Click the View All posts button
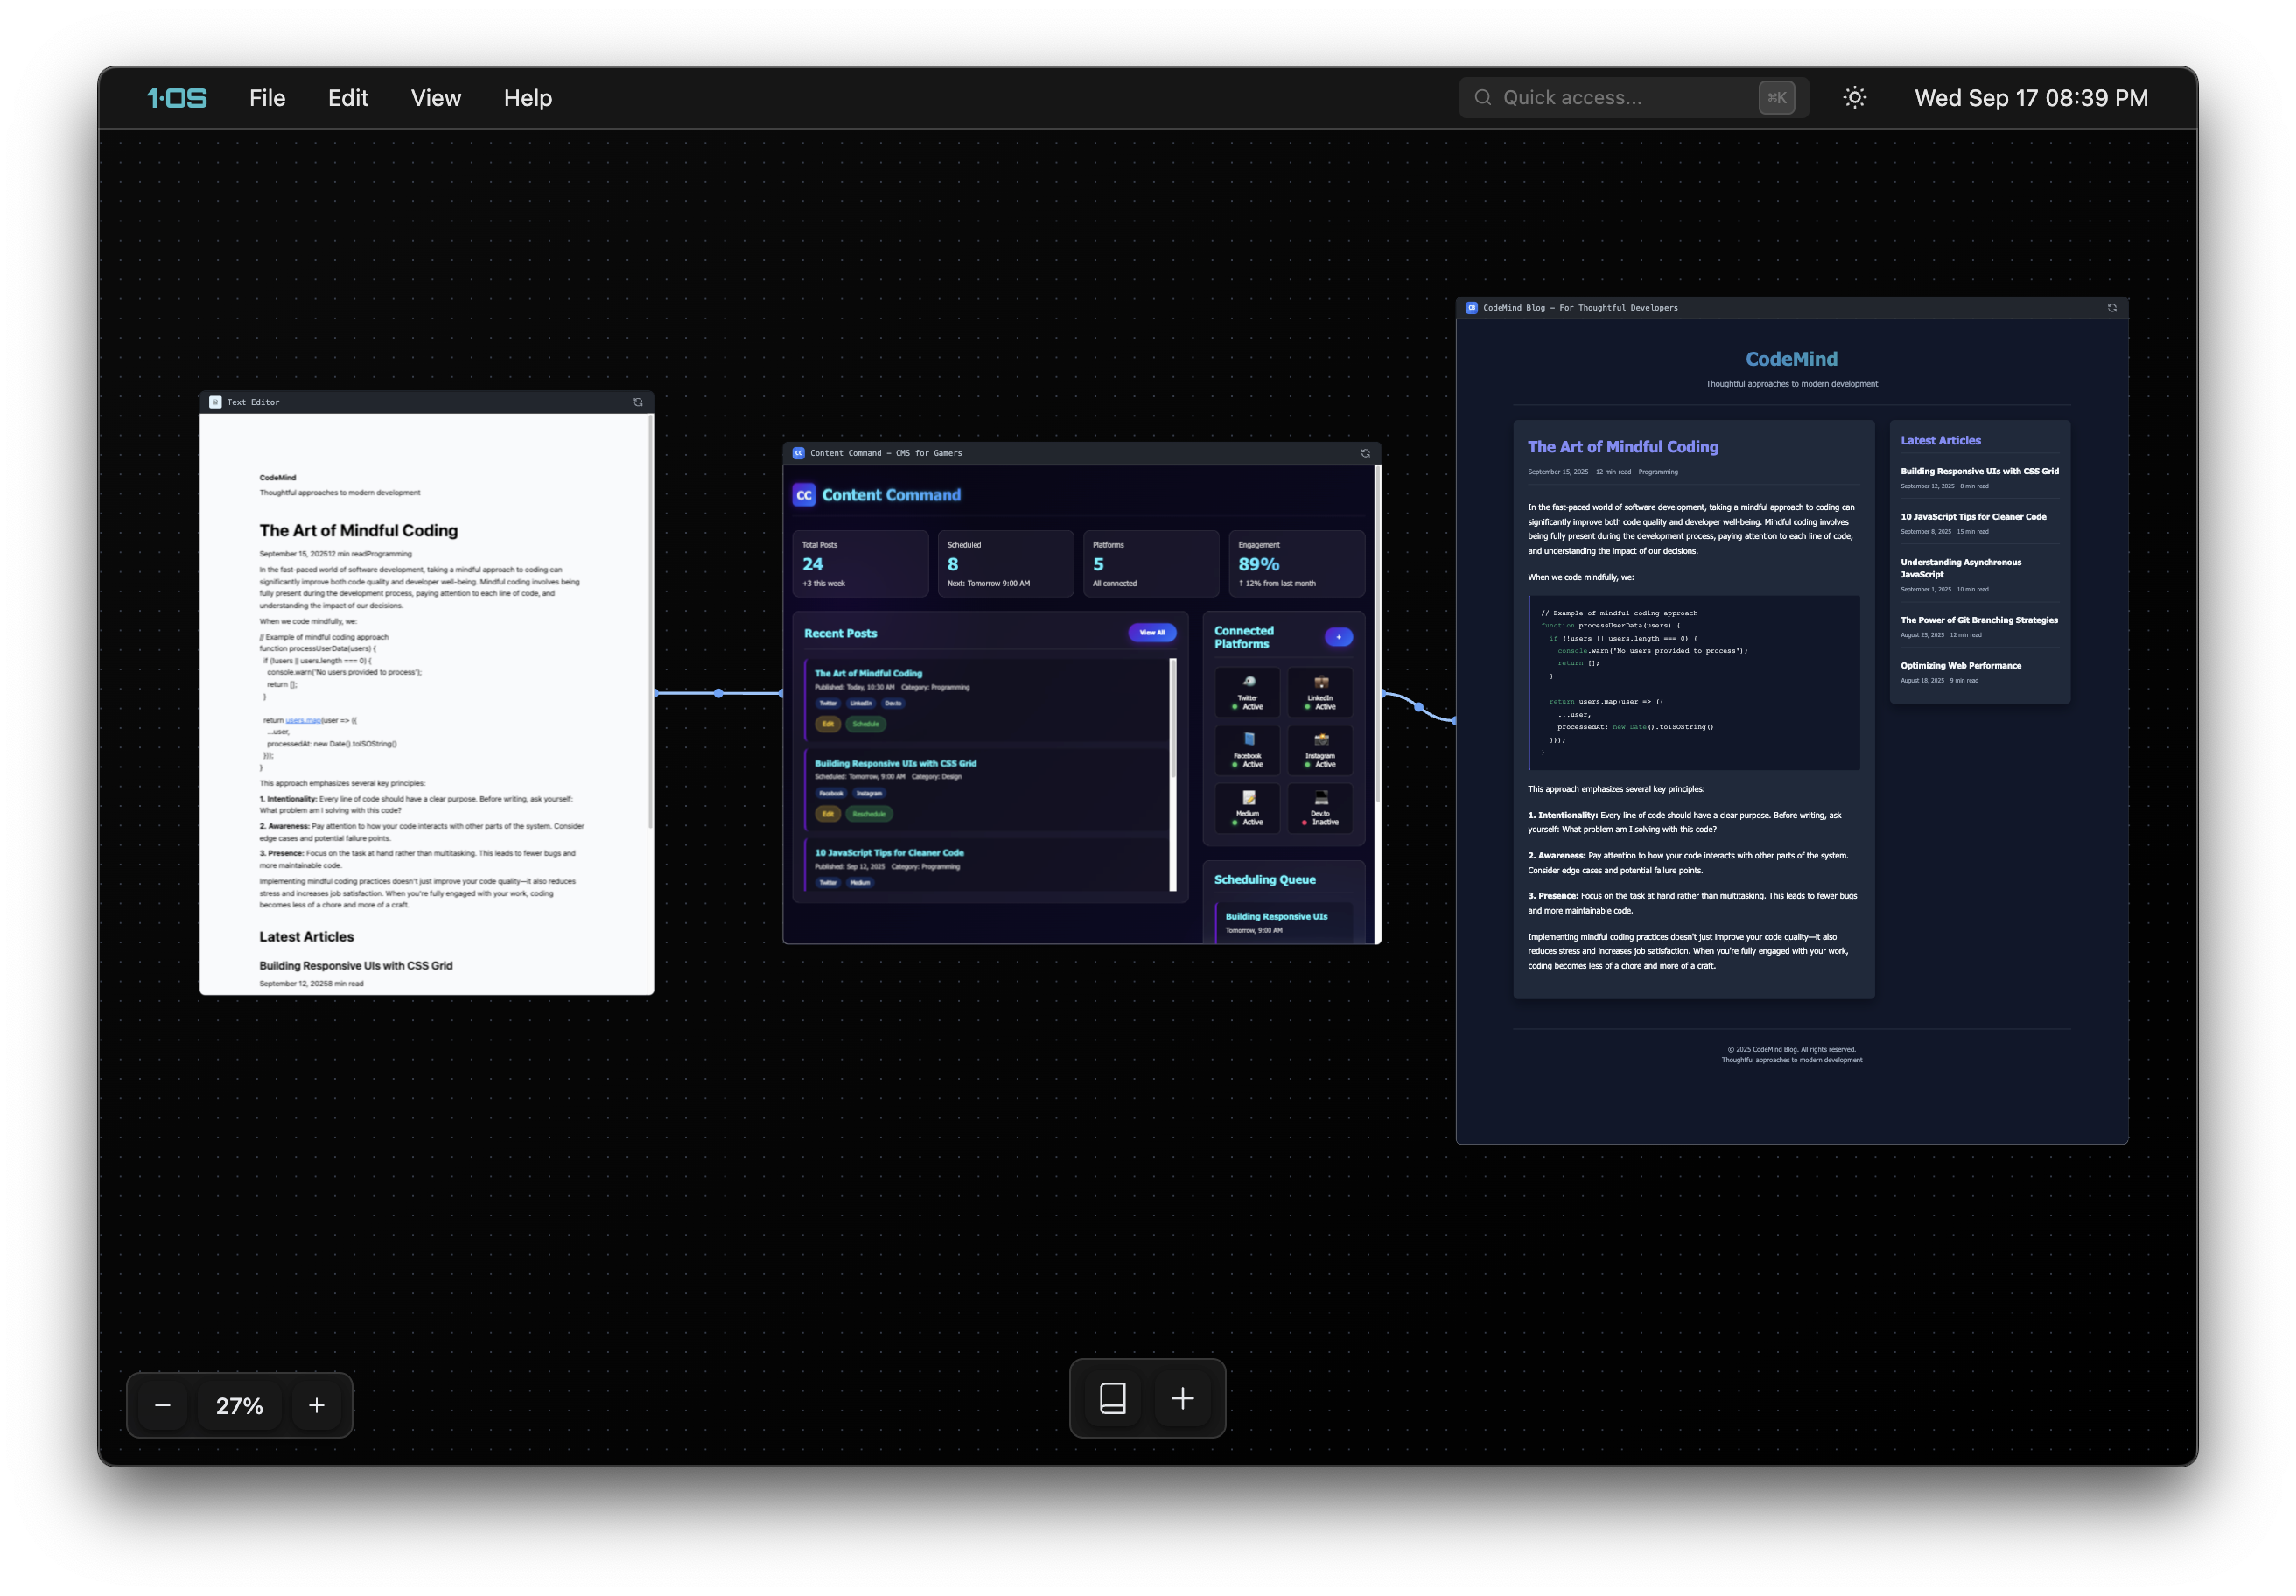 (1152, 633)
